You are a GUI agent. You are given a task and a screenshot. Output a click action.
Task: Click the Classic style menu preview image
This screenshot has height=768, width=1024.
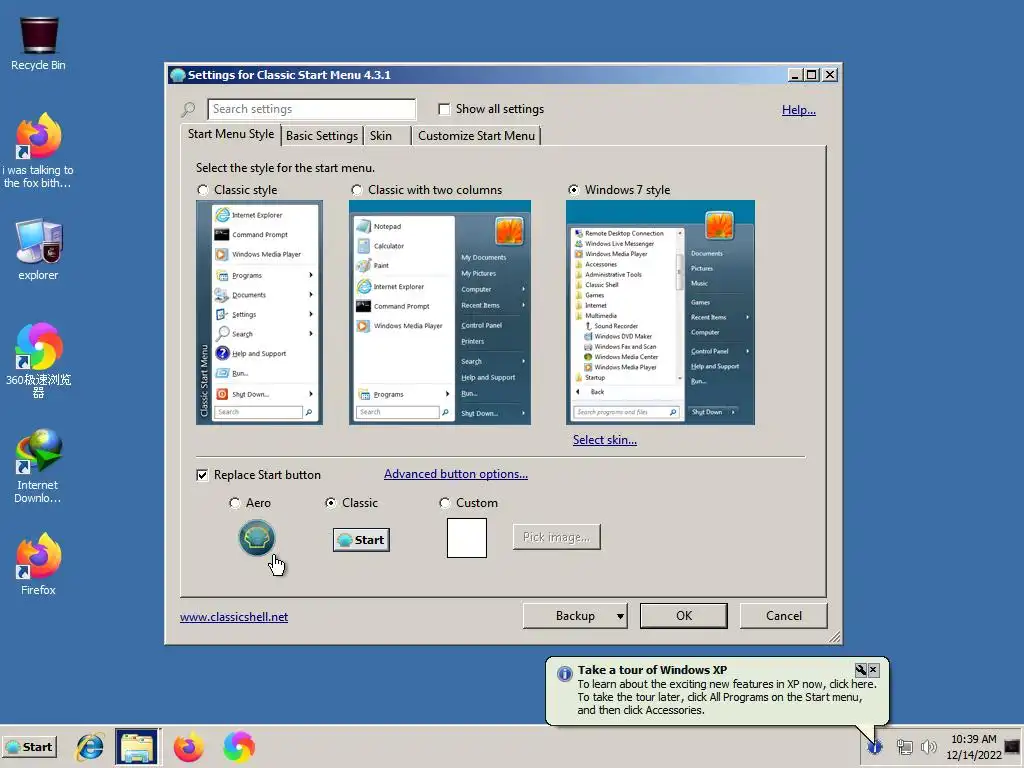259,312
